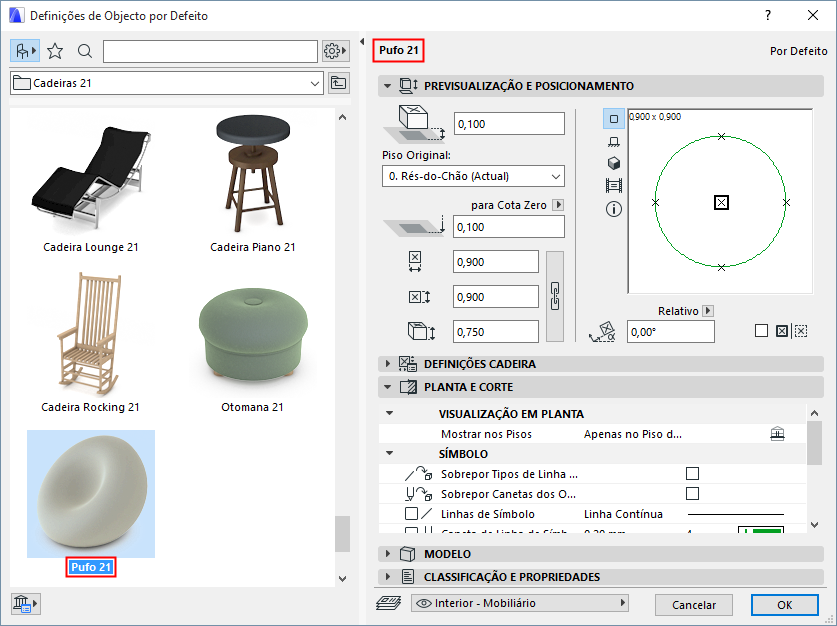Select Cadeira Rocking 21 thumbnail

91,335
